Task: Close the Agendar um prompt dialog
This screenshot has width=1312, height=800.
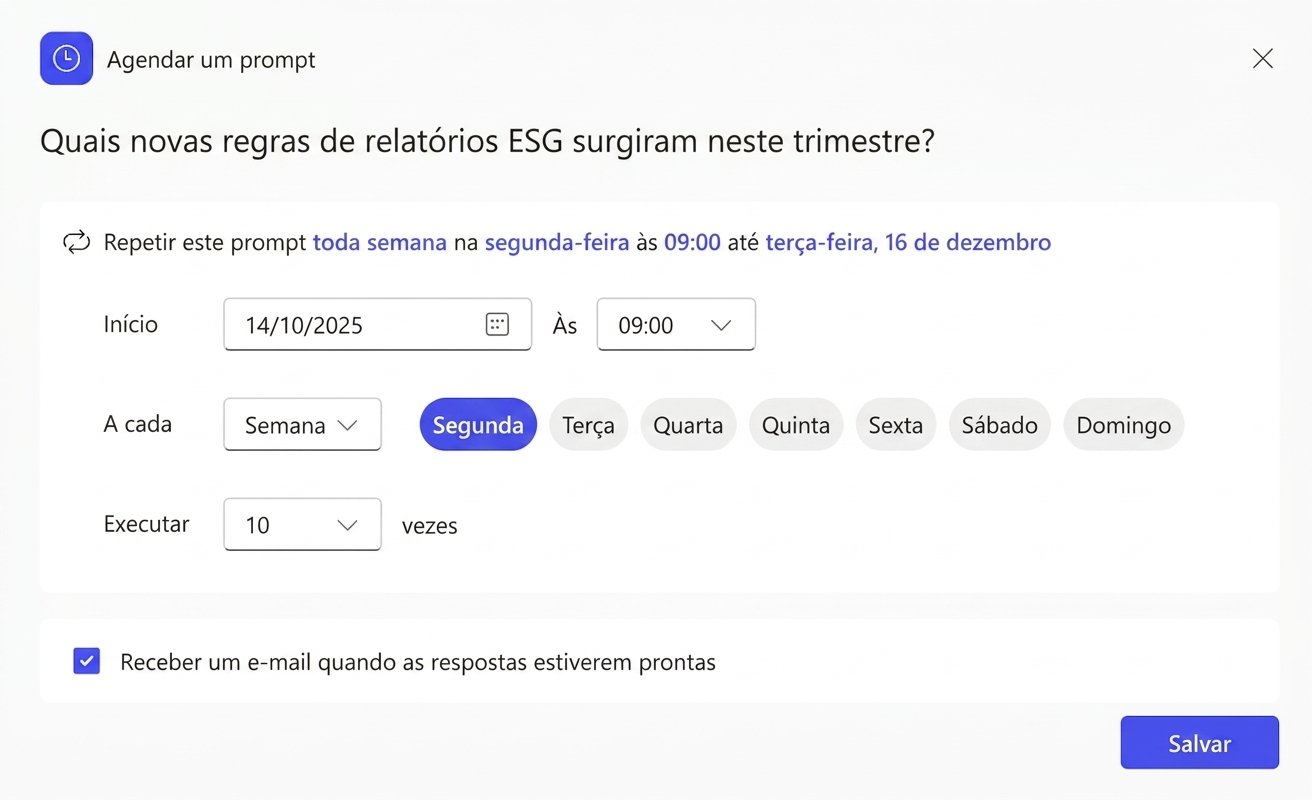Action: click(1263, 59)
